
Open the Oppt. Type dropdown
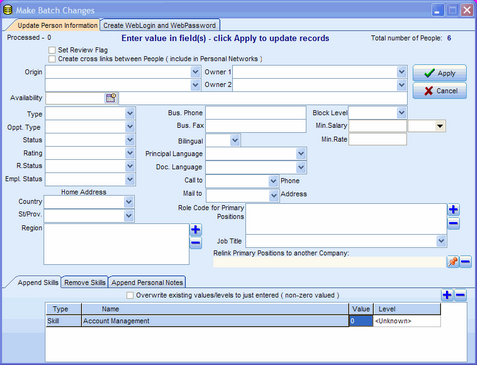point(130,127)
